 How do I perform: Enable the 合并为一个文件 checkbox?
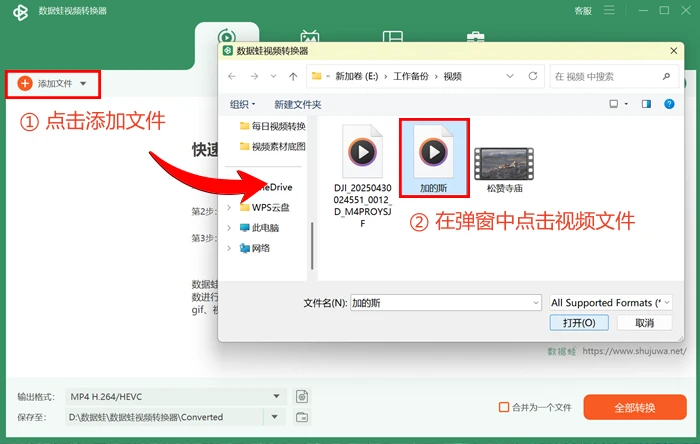[x=504, y=407]
